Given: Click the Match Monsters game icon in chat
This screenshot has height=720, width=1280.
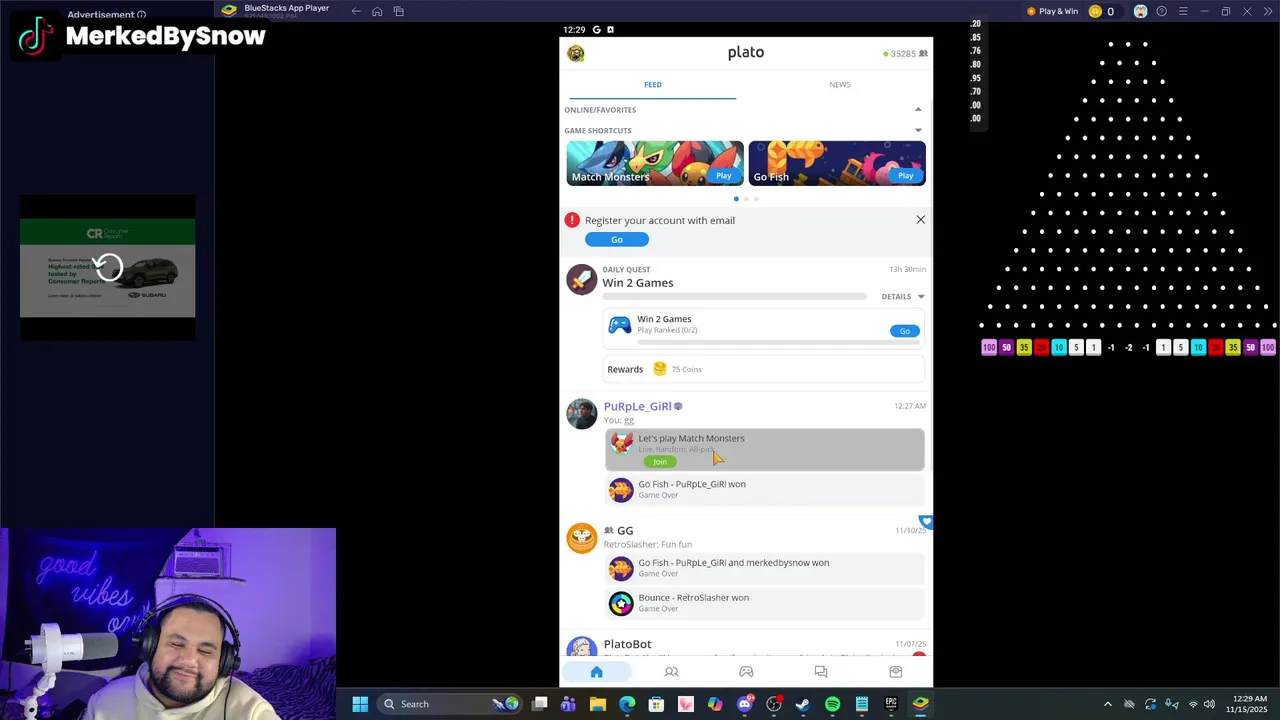Looking at the screenshot, I should [x=622, y=443].
